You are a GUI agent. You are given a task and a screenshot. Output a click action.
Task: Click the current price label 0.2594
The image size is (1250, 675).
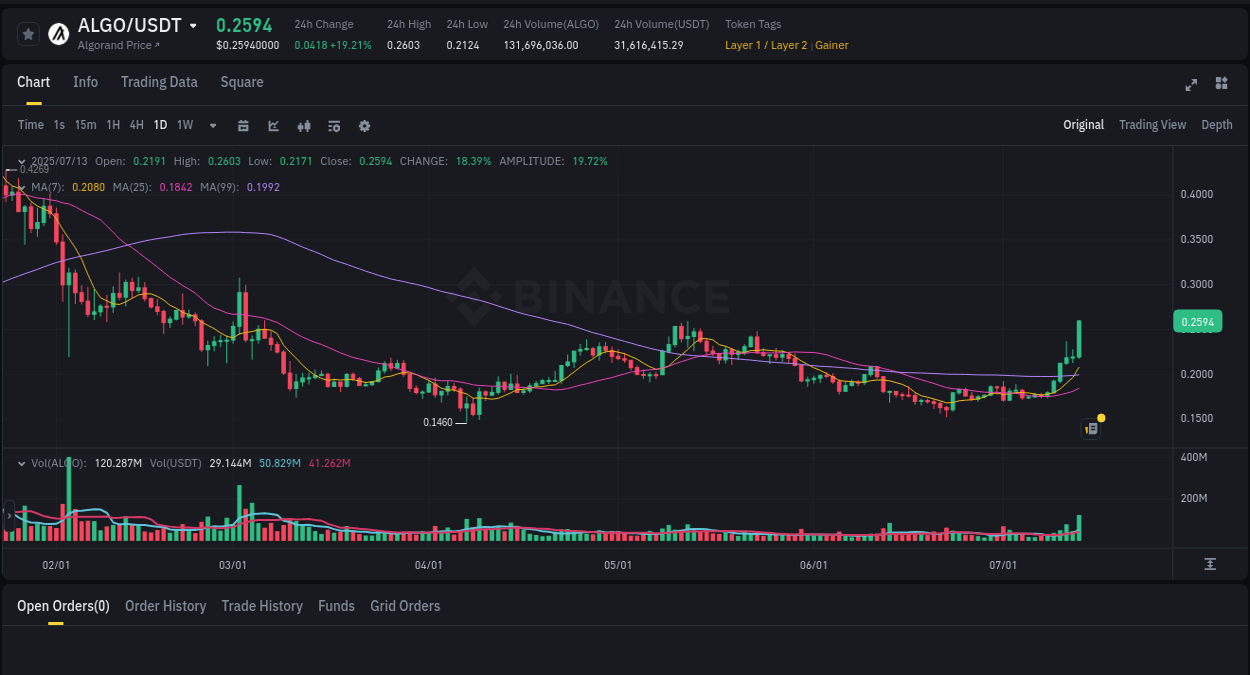pyautogui.click(x=1197, y=321)
